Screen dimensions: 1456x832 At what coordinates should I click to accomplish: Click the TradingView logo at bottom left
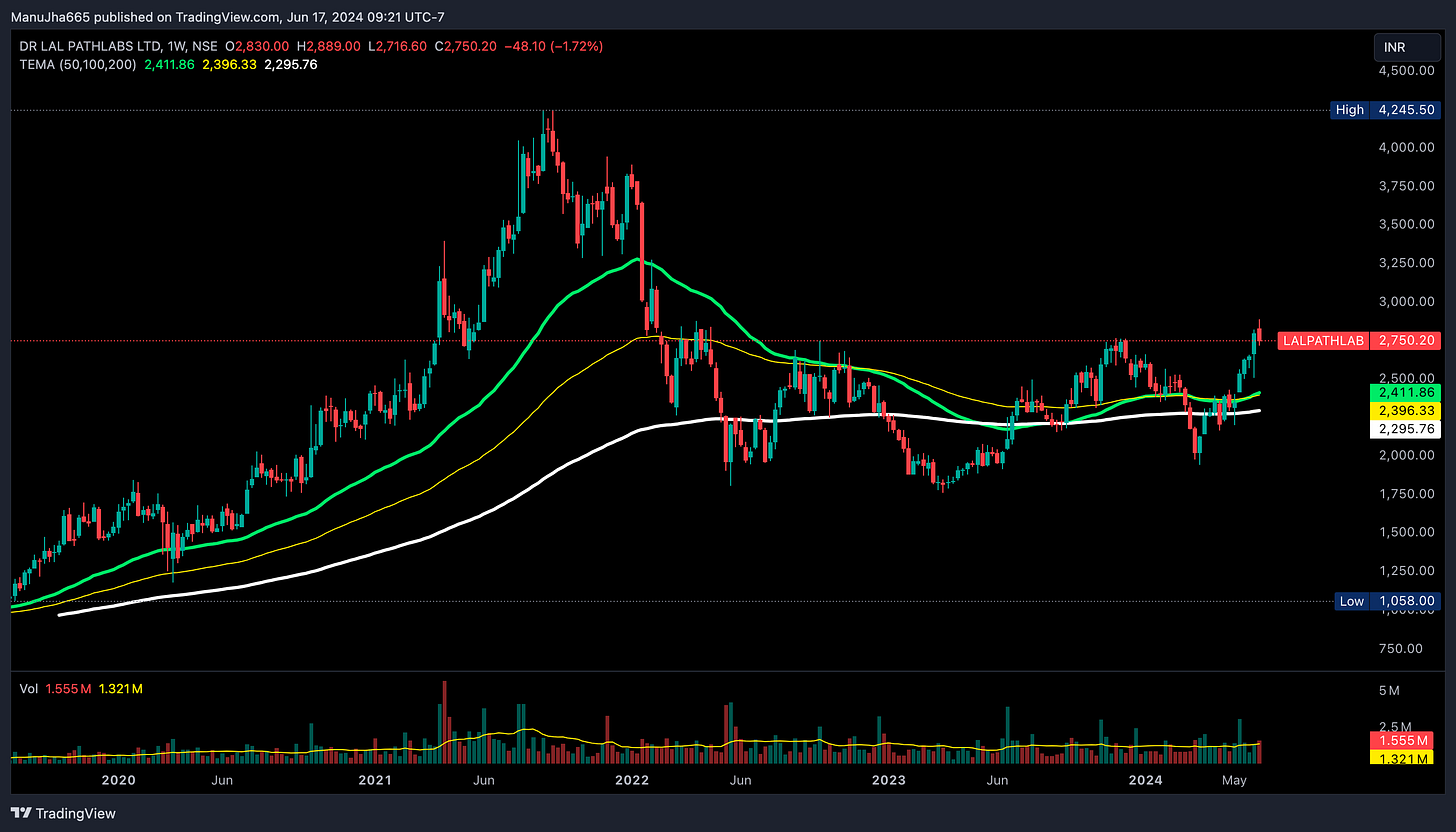63,813
